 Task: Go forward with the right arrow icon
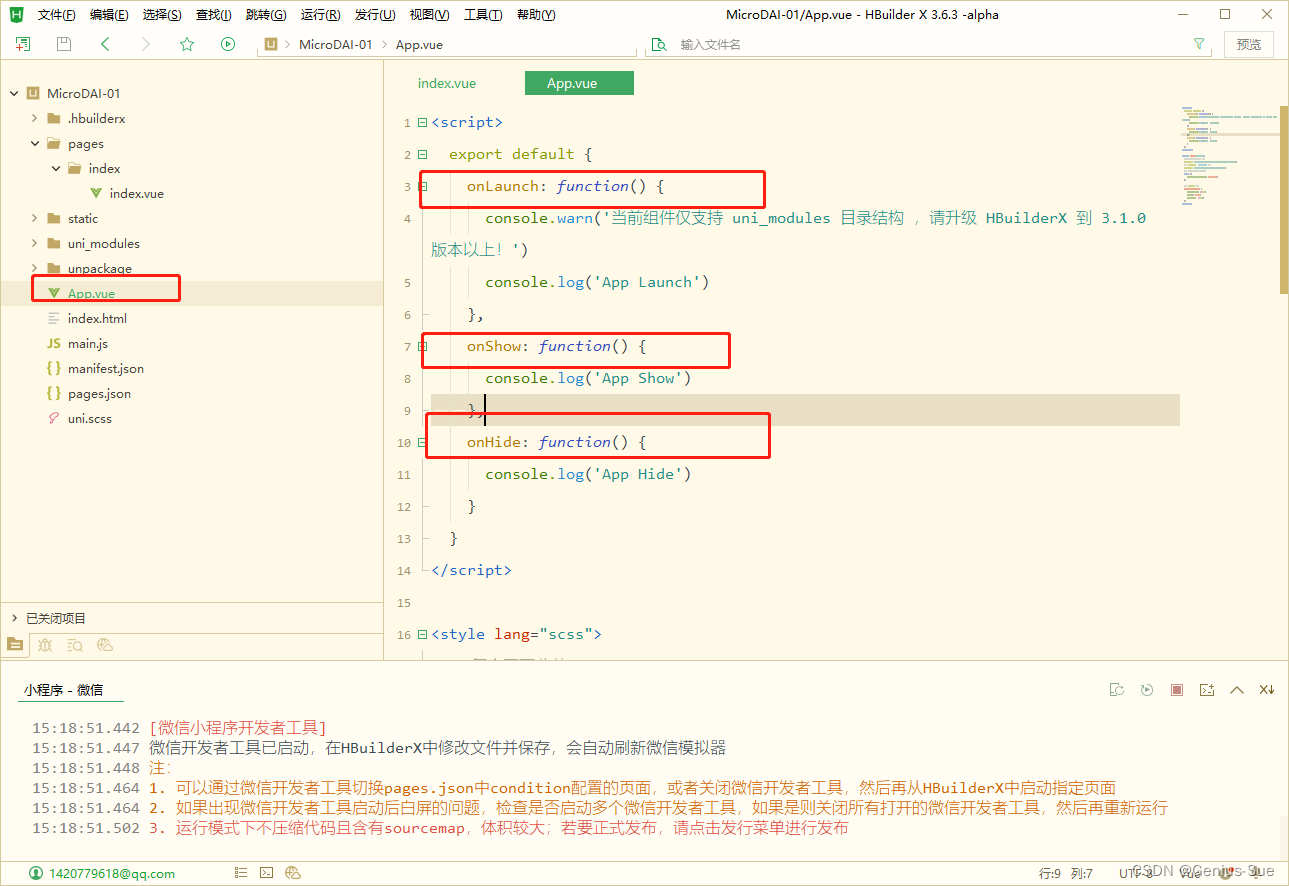click(x=146, y=44)
